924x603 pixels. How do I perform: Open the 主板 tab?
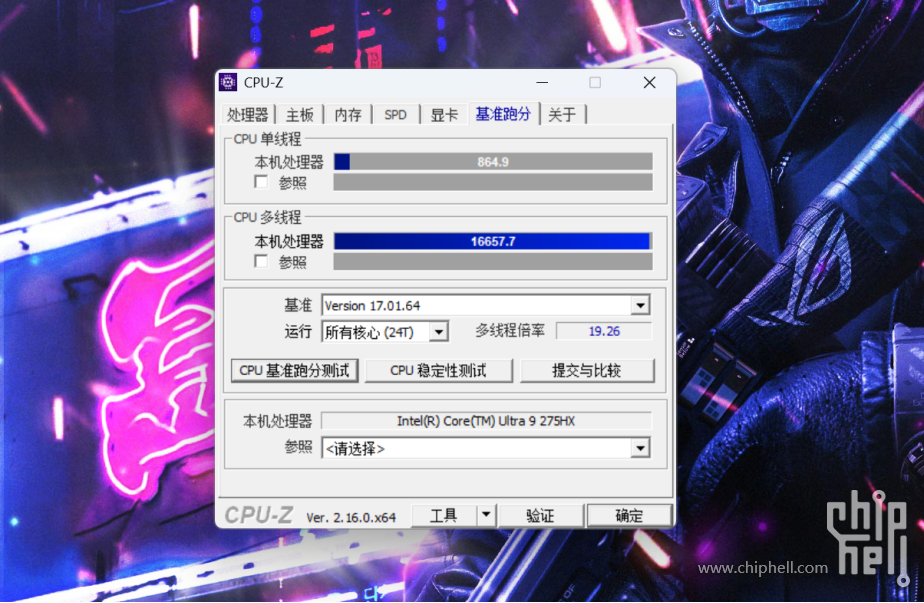pos(299,114)
